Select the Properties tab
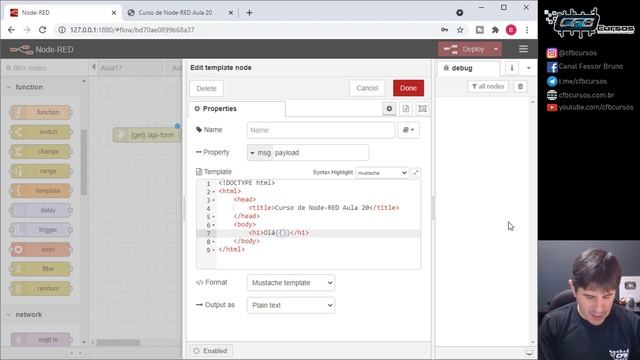Viewport: 640px width, 360px height. click(x=237, y=109)
